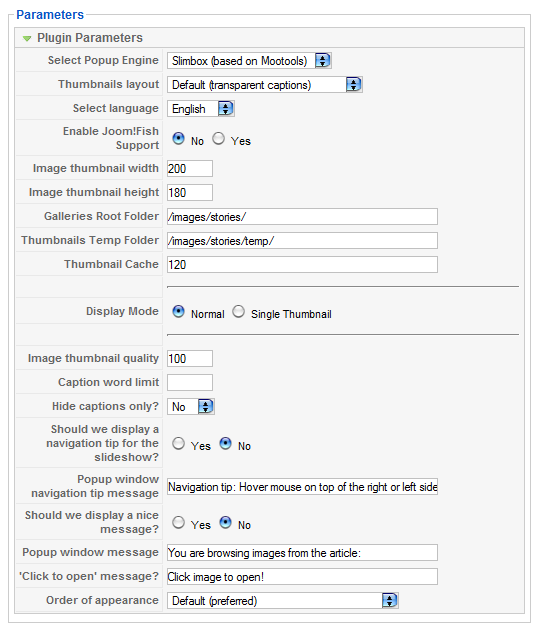537x627 pixels.
Task: Open the Select Popup Engine dropdown
Action: [249, 61]
